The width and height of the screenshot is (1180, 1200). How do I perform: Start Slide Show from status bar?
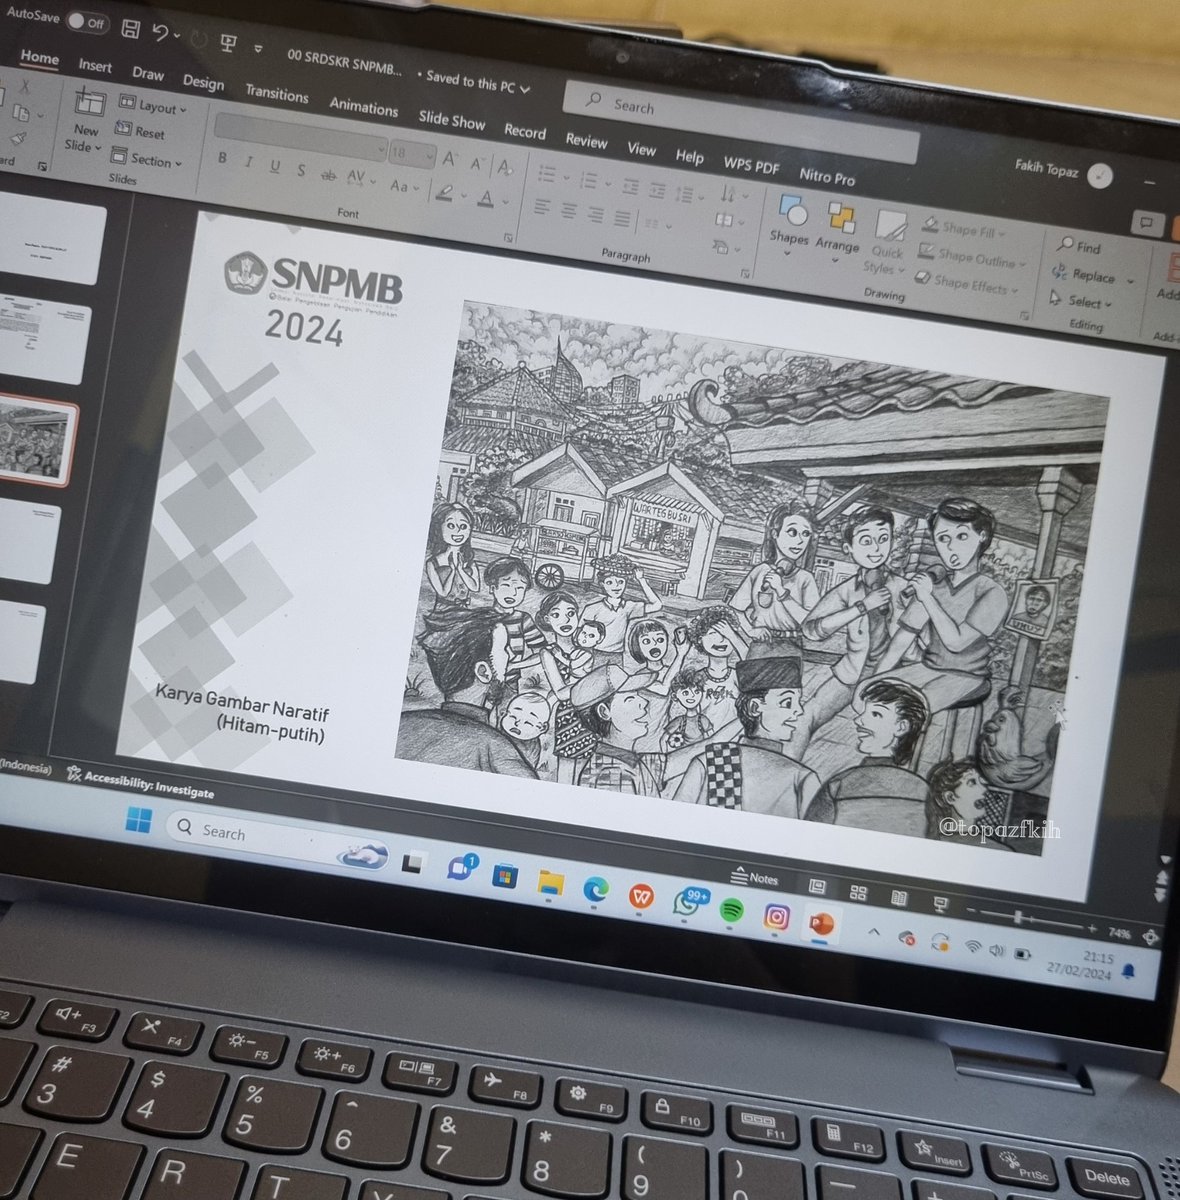click(939, 905)
